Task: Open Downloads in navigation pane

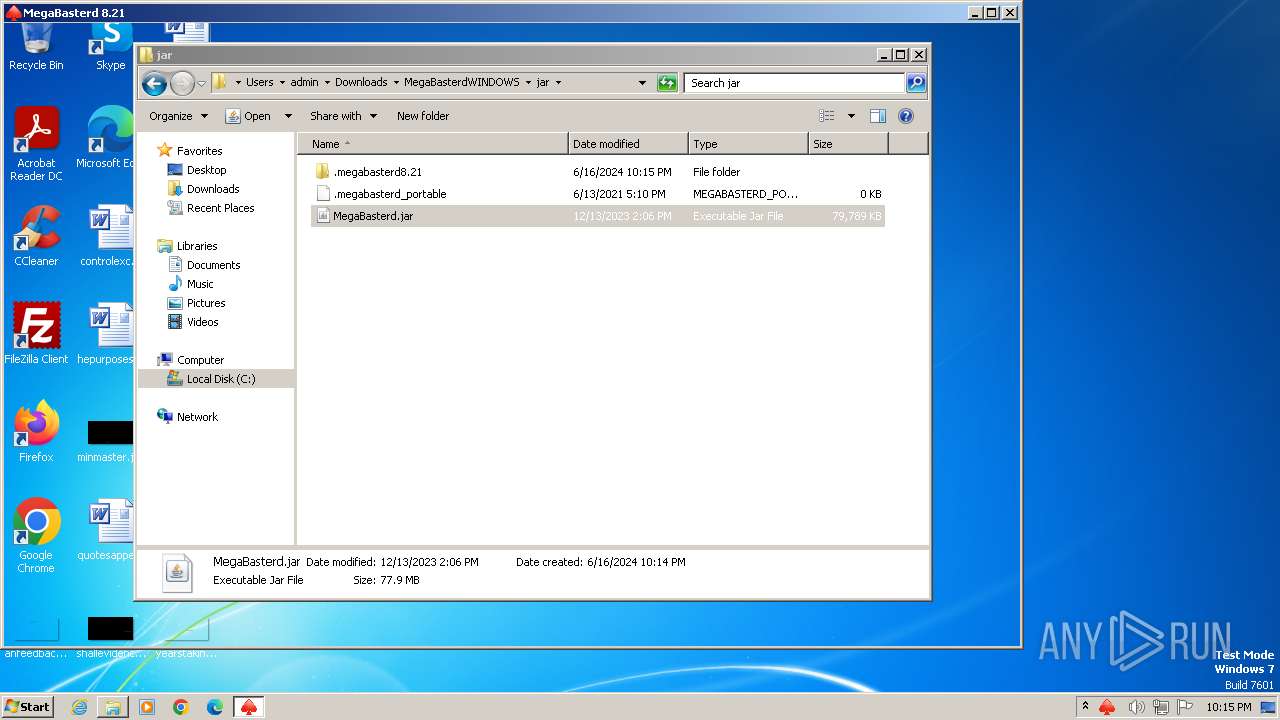Action: pyautogui.click(x=212, y=189)
